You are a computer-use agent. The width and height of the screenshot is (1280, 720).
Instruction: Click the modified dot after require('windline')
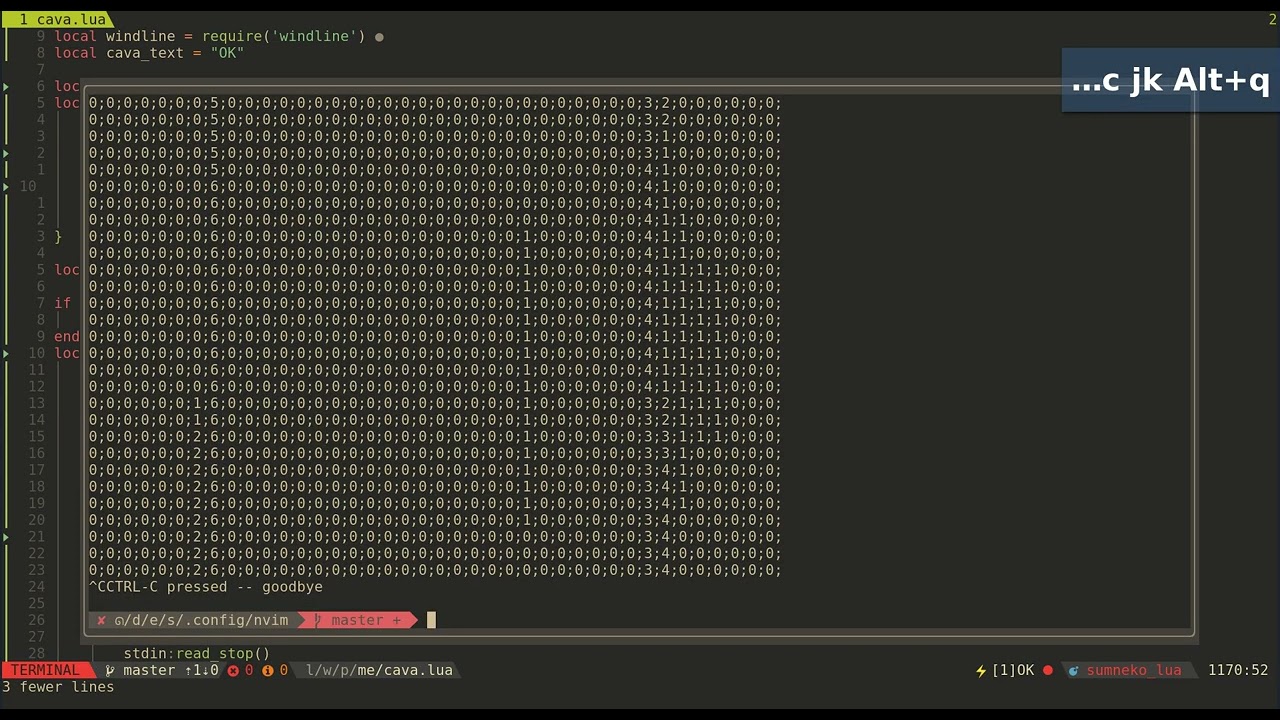click(379, 37)
